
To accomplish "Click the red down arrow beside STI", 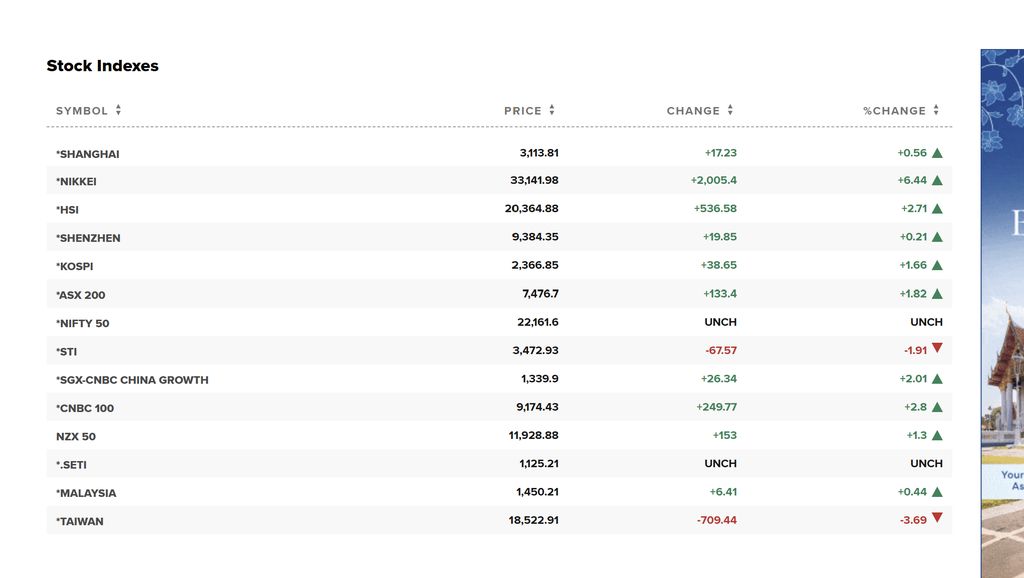I will click(x=937, y=350).
